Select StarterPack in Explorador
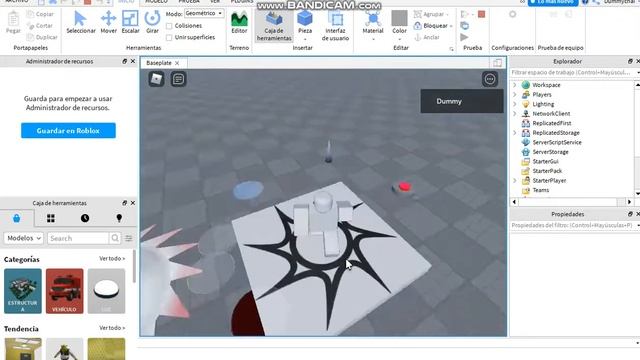This screenshot has width=640, height=360. (x=547, y=171)
